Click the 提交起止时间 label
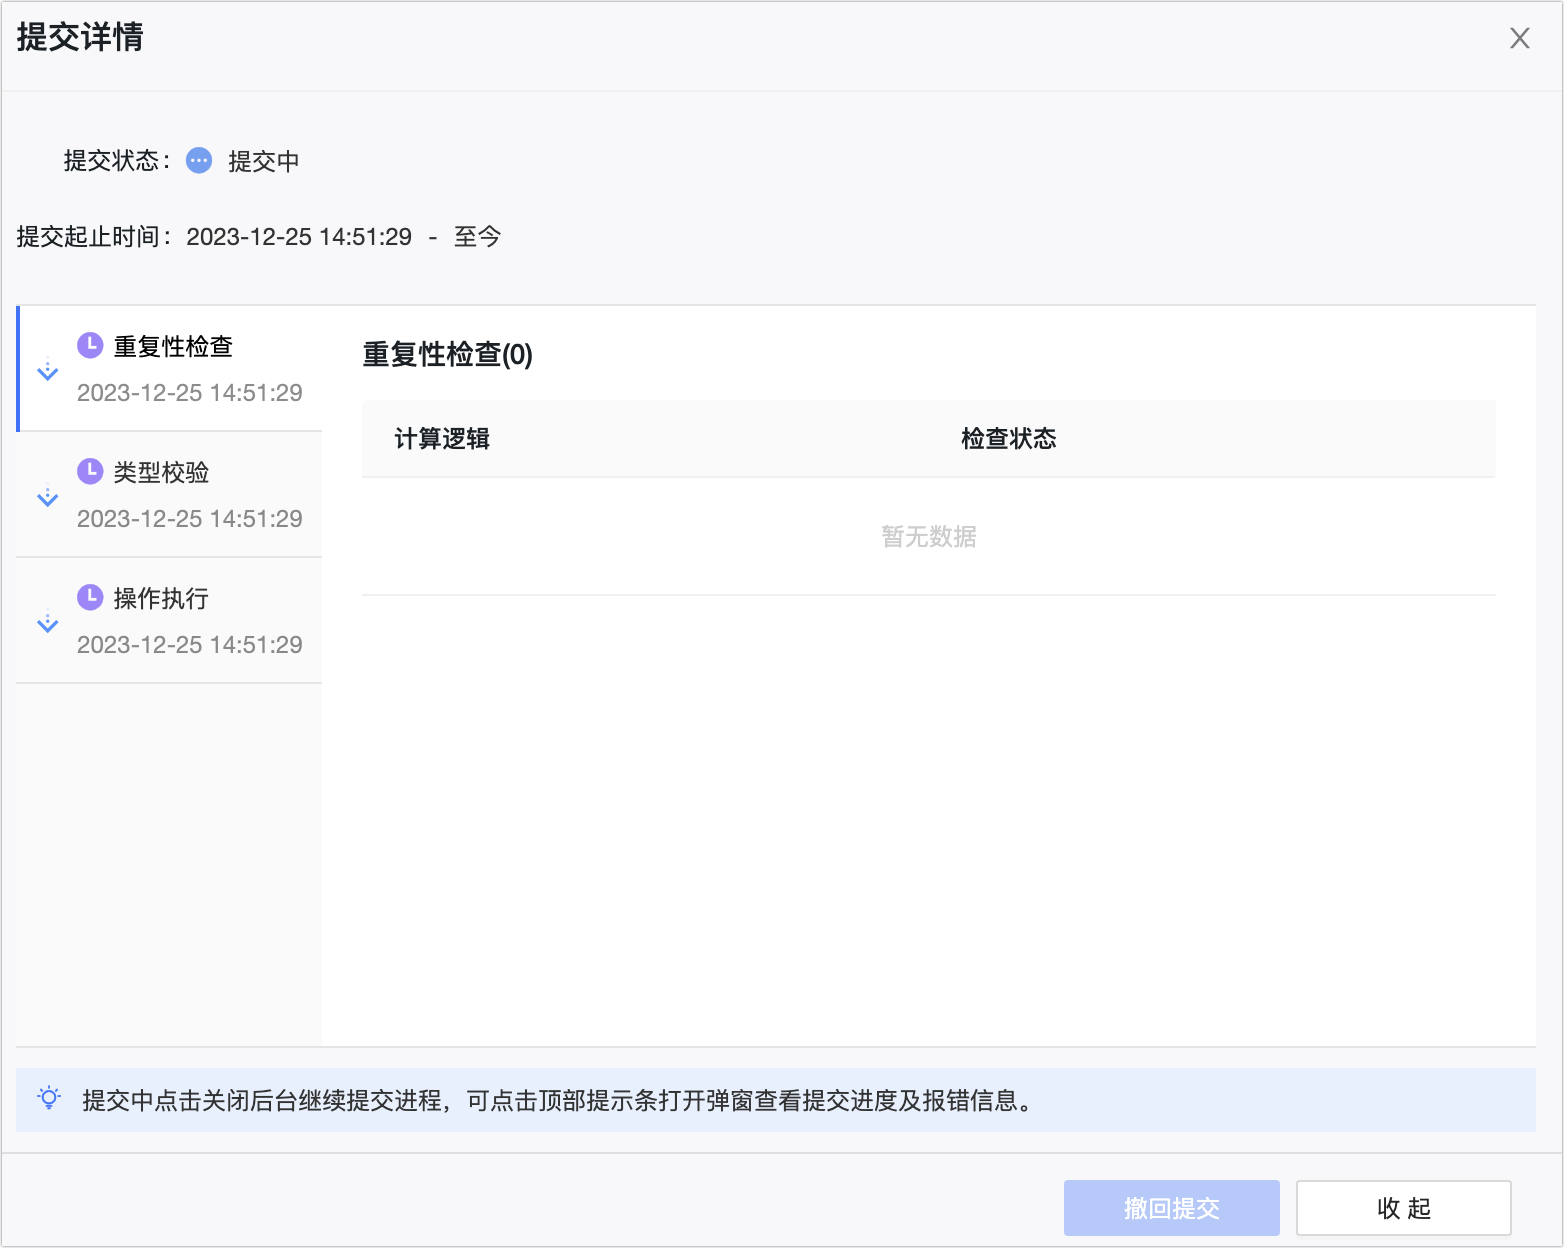This screenshot has width=1564, height=1248. click(x=93, y=237)
